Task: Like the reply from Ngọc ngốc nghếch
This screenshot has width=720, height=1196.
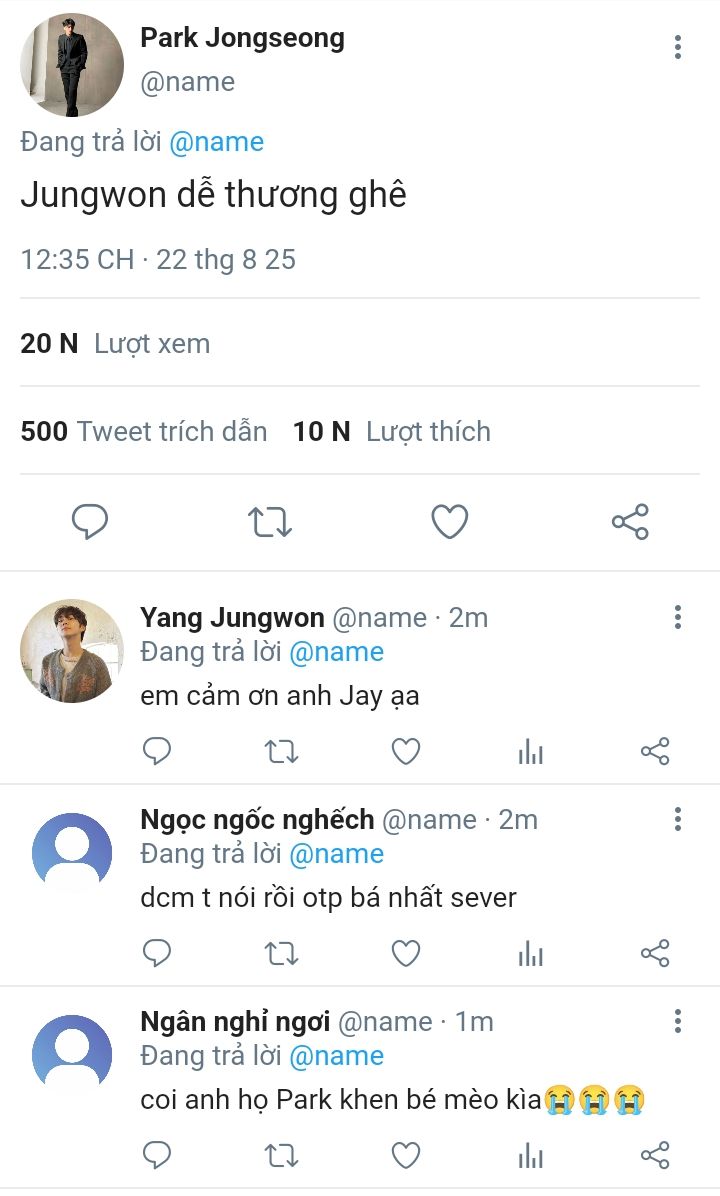Action: click(x=405, y=953)
